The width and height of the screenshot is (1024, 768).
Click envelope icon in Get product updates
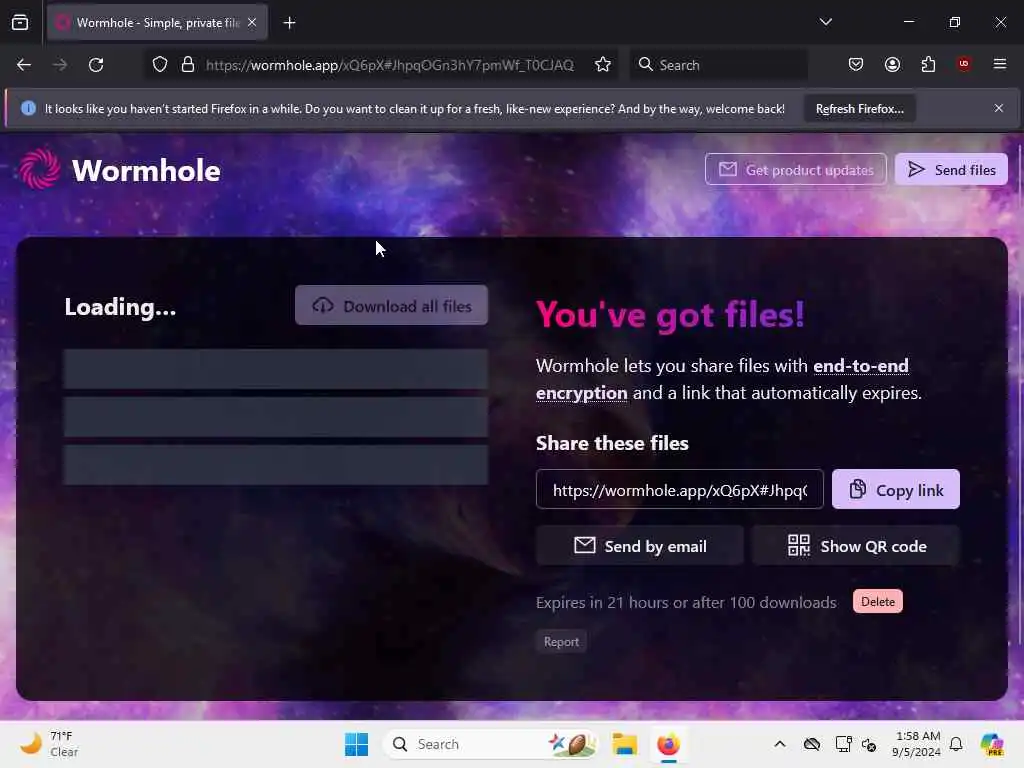coord(728,170)
